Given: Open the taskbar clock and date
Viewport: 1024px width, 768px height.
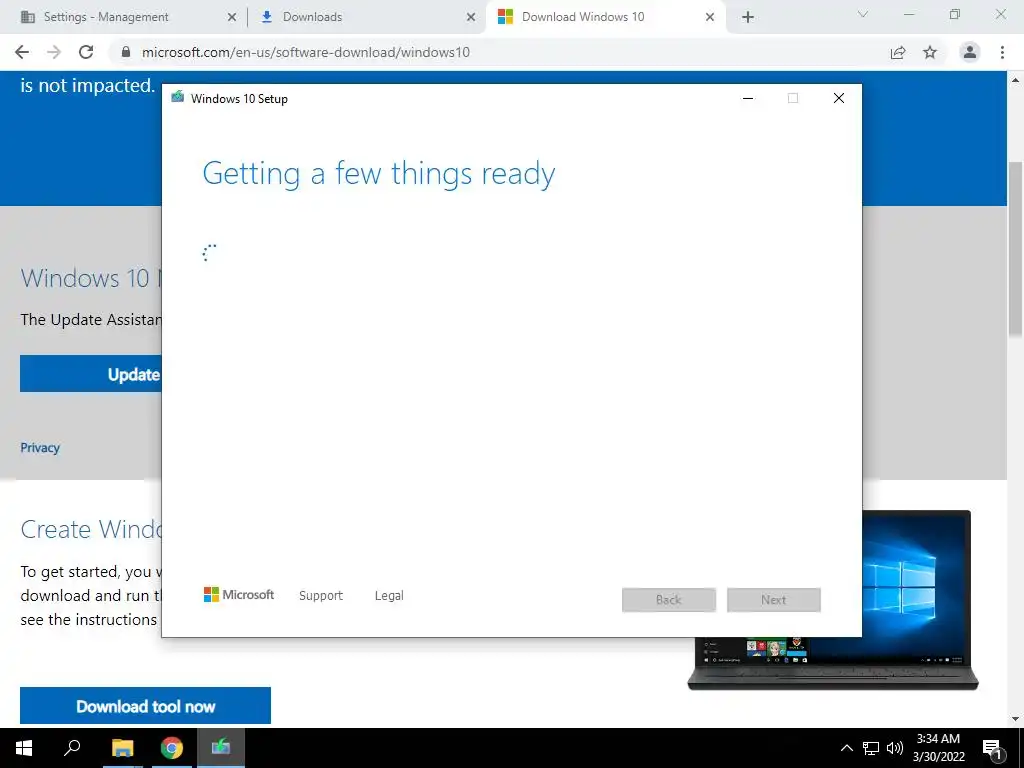Looking at the screenshot, I should pos(938,748).
